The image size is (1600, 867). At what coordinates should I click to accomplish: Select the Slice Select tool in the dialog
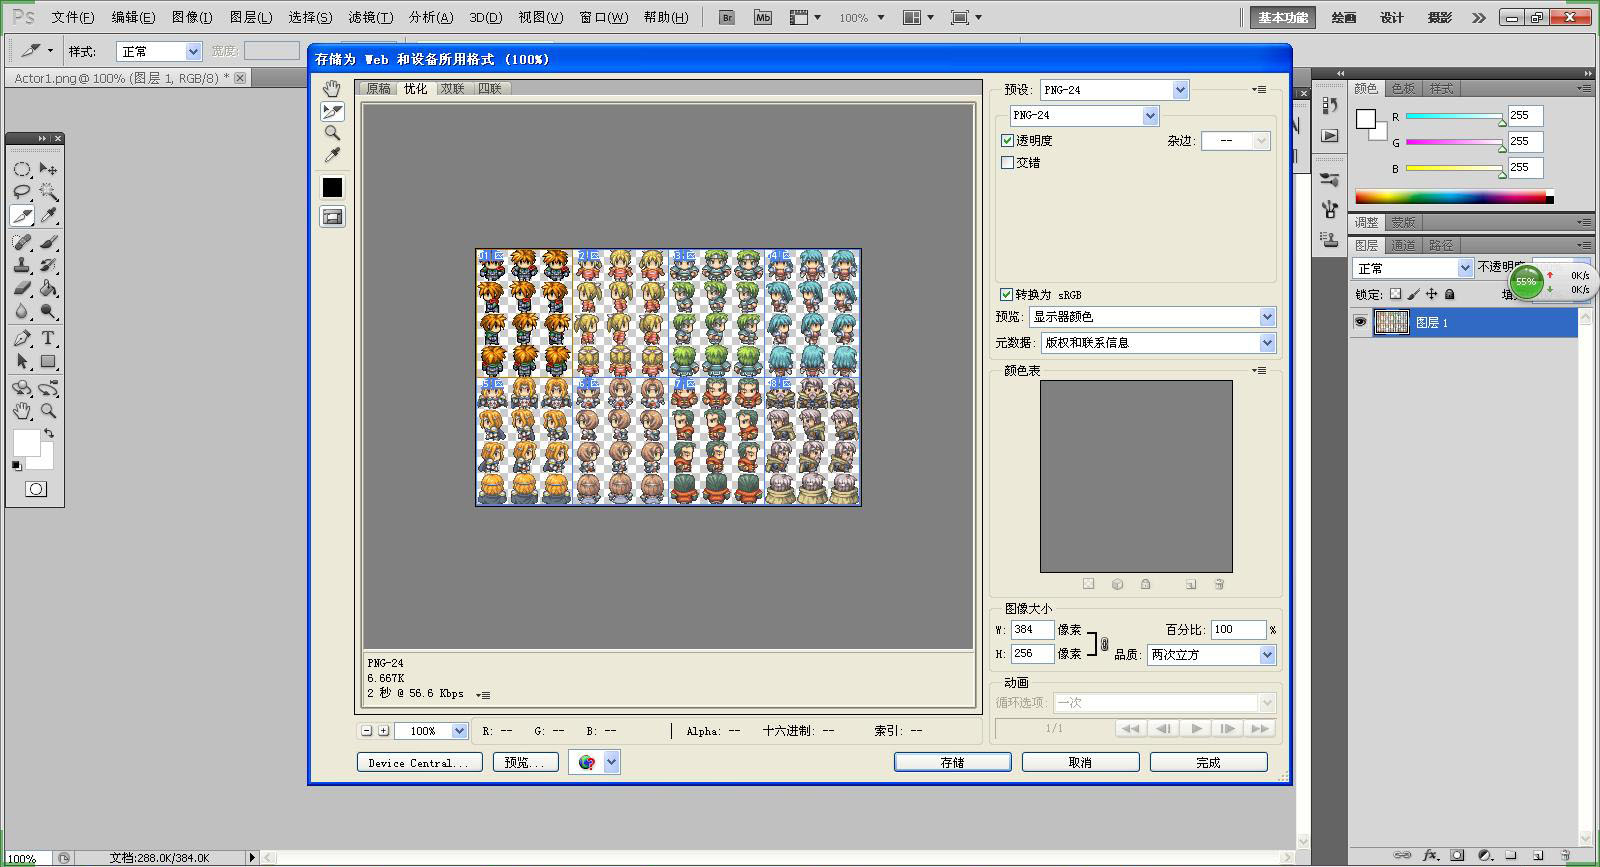click(x=332, y=111)
